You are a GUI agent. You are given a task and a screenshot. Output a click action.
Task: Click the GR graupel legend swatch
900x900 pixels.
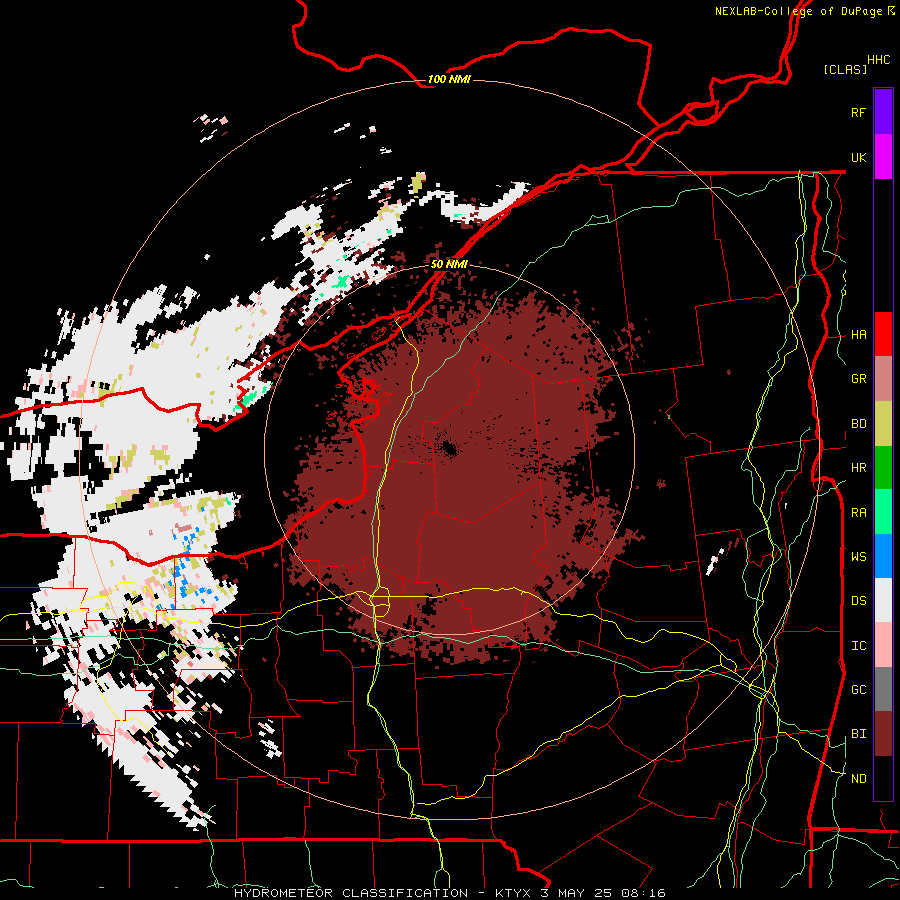pos(883,379)
